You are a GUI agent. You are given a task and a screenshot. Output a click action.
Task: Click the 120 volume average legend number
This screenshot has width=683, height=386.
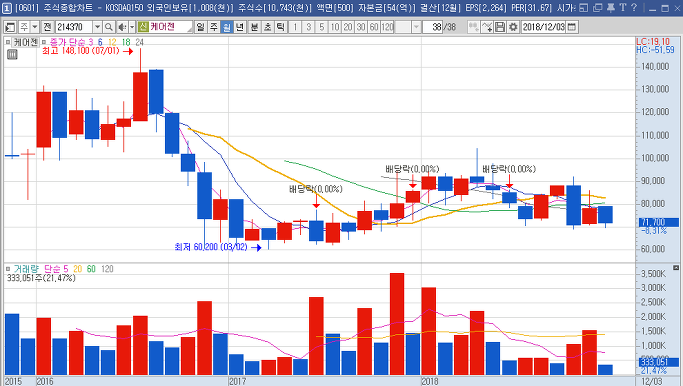[107, 269]
